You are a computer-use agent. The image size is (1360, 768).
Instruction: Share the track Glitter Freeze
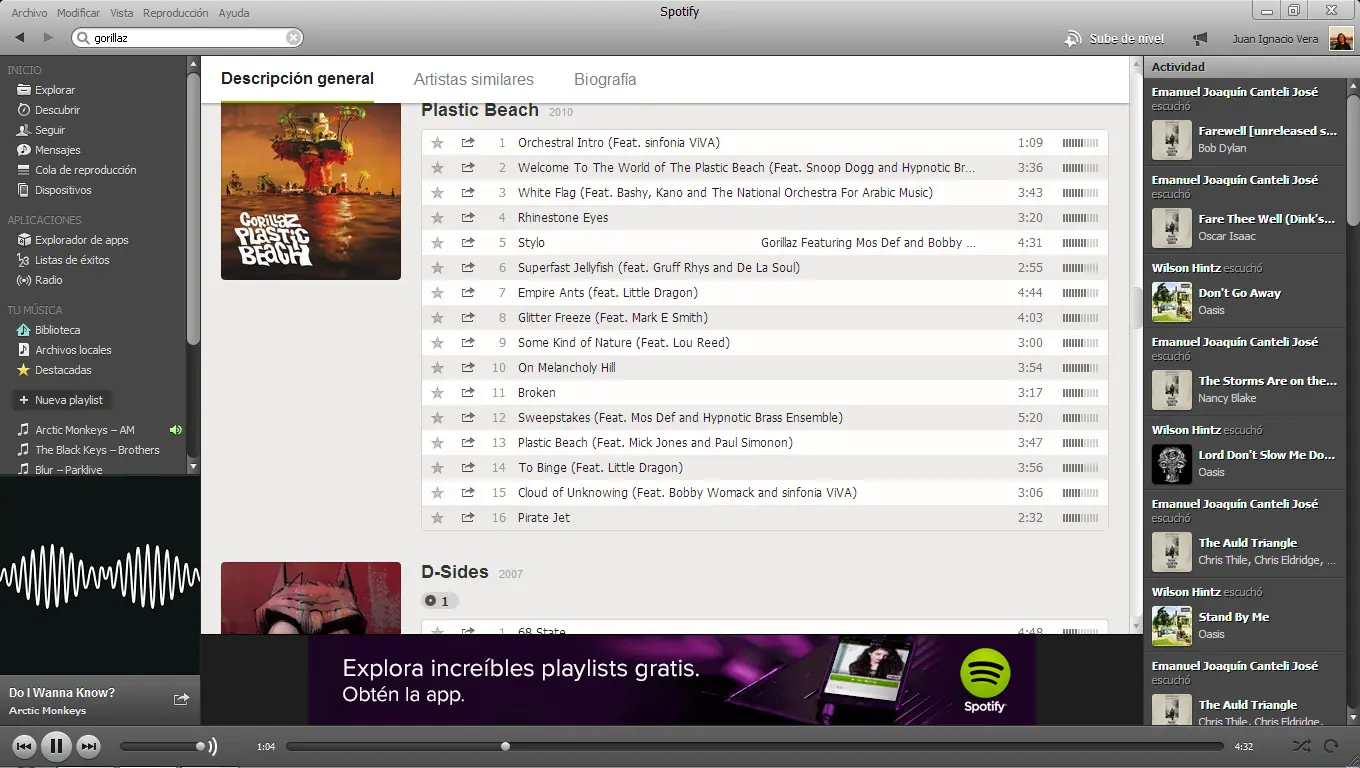tap(468, 317)
